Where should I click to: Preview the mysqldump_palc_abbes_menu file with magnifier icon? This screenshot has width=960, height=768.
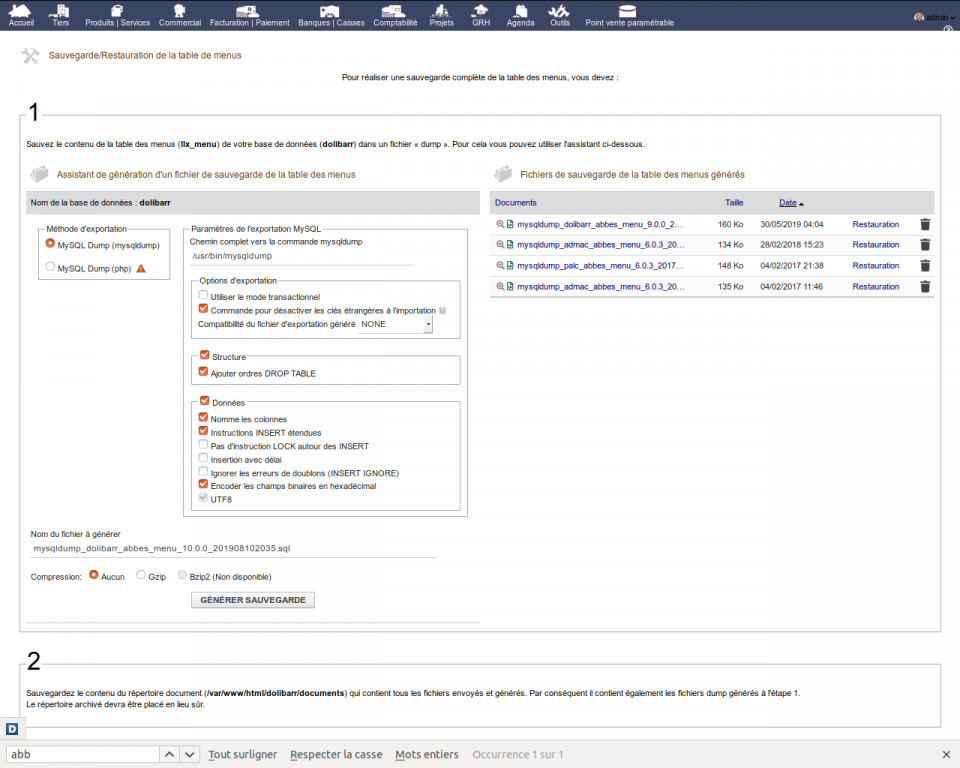(x=500, y=266)
